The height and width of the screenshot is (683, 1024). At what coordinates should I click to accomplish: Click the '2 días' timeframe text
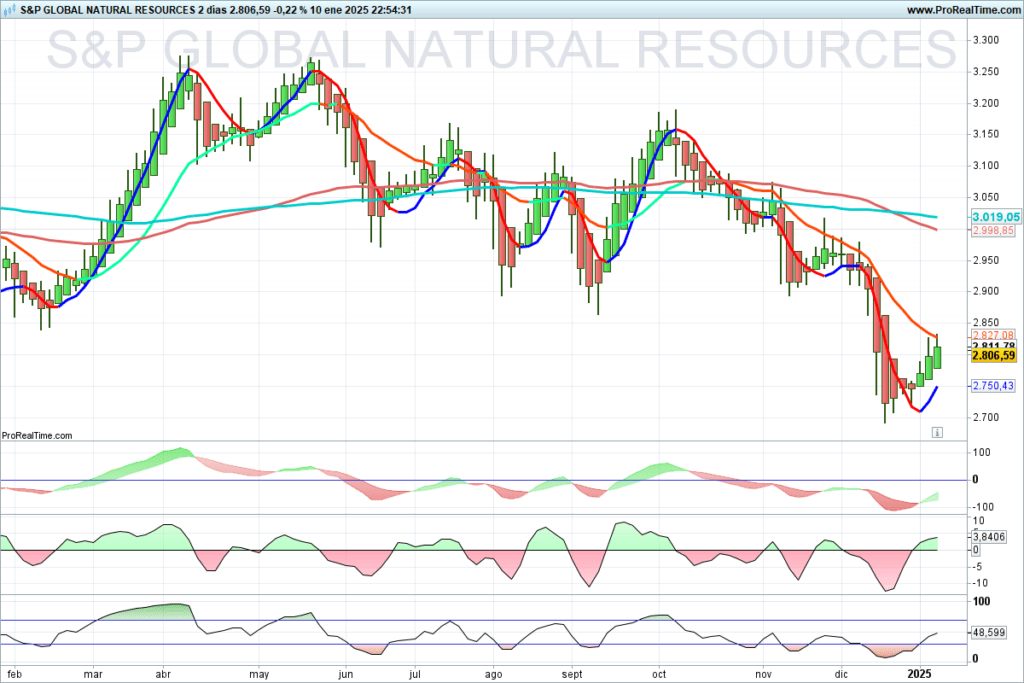(x=212, y=10)
